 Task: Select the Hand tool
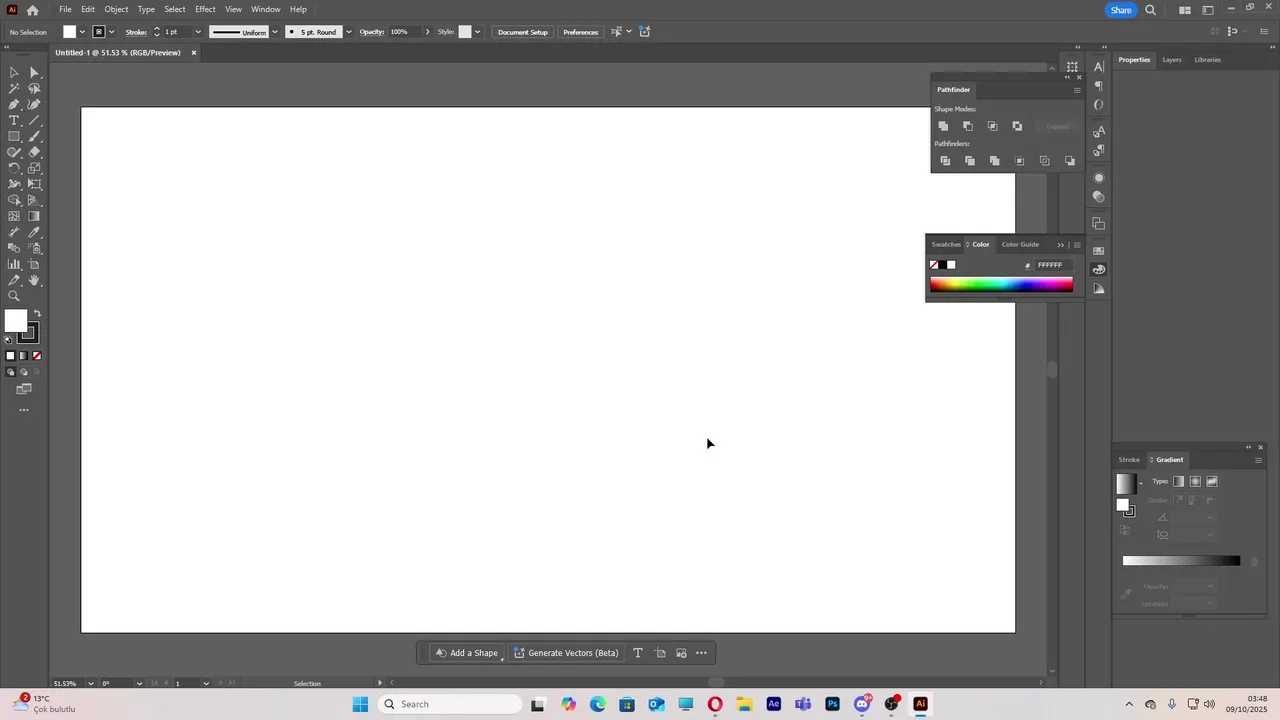[34, 280]
